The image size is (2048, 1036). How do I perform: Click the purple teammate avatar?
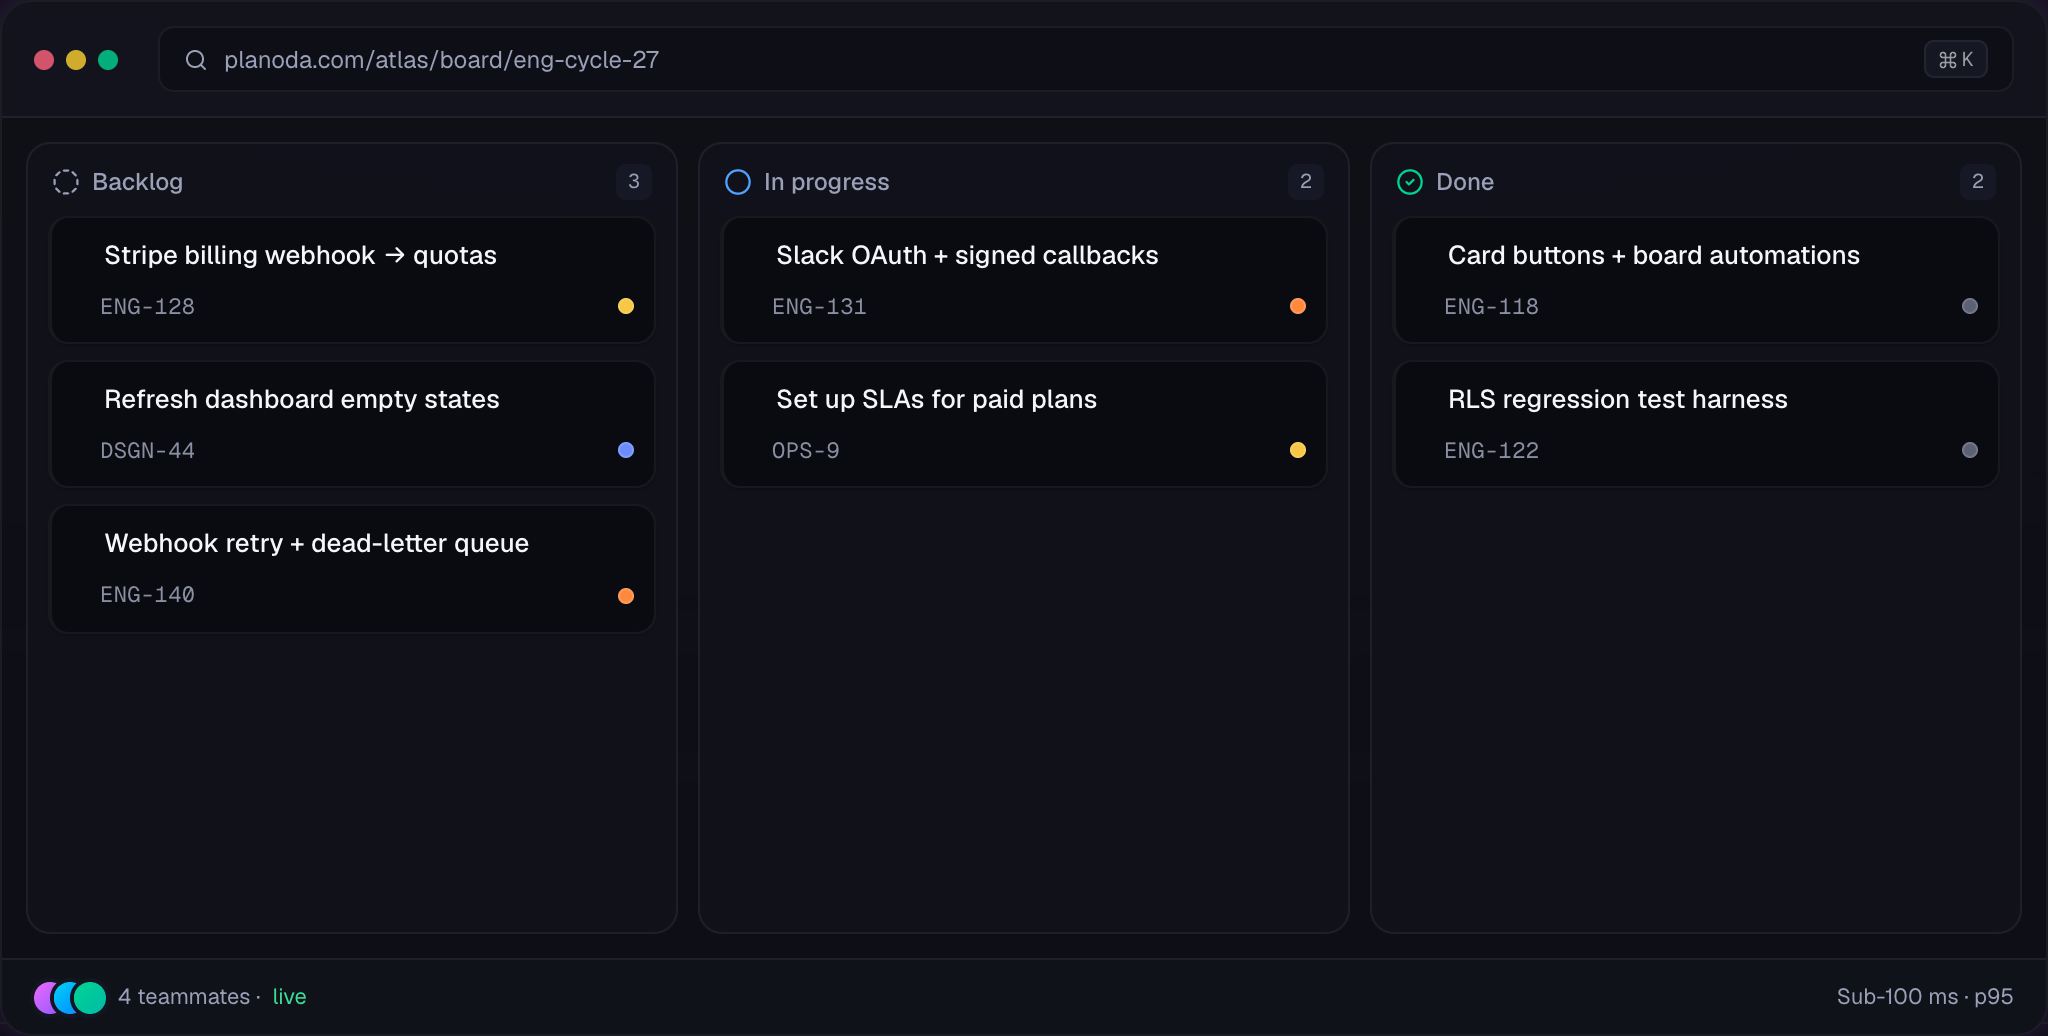tap(42, 997)
